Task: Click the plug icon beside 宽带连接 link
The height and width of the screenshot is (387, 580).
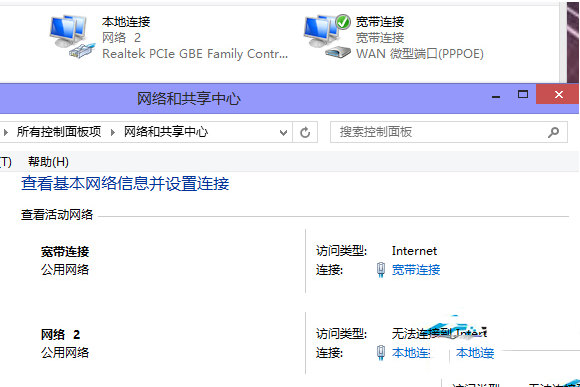Action: (381, 270)
